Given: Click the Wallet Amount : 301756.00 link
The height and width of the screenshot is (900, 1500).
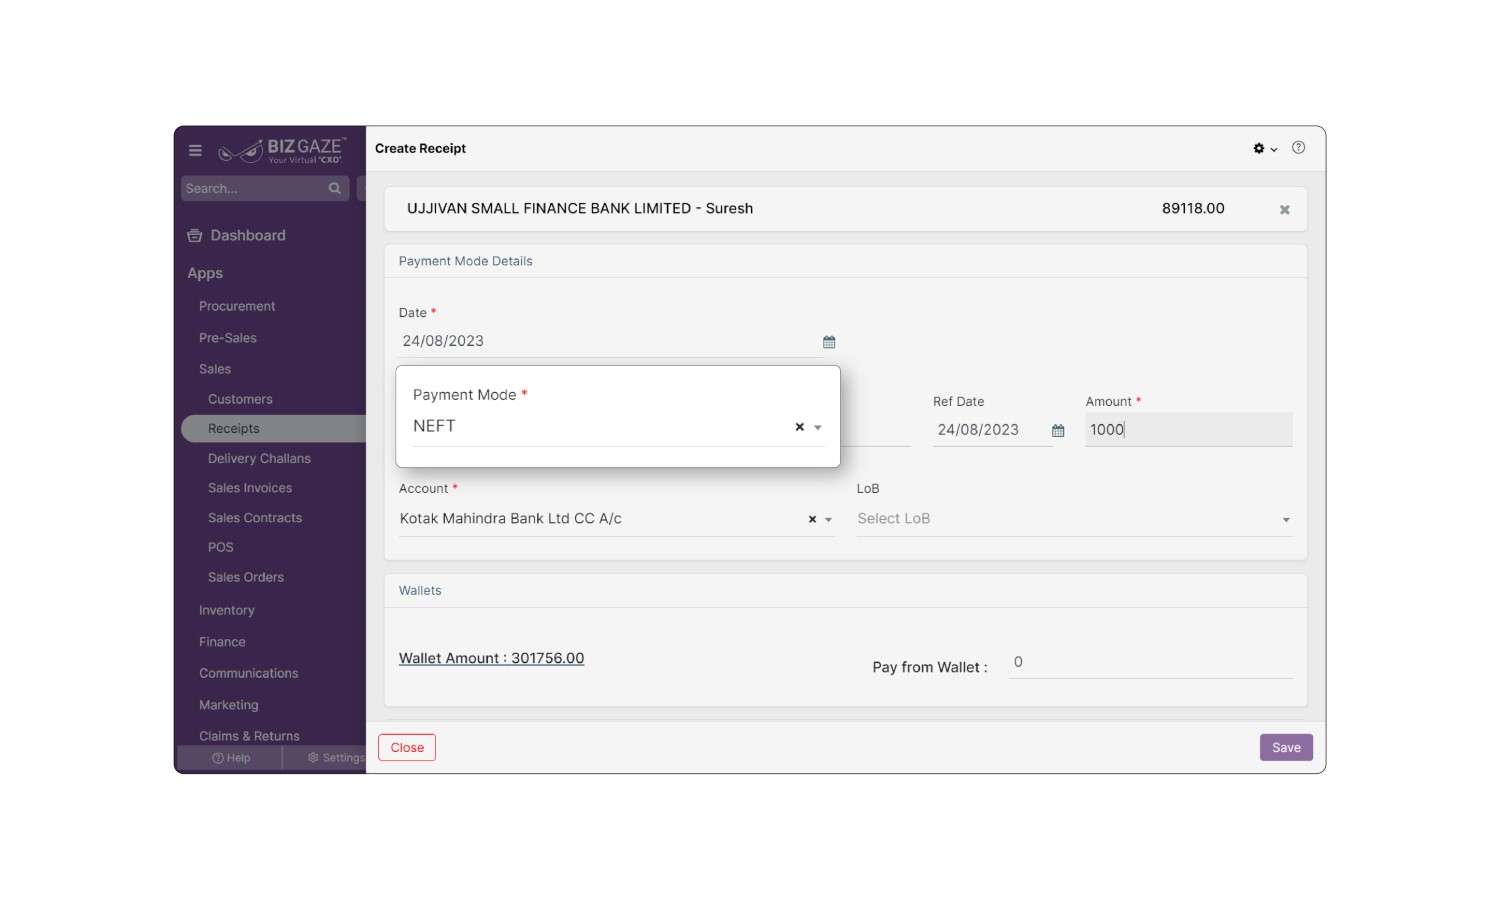Looking at the screenshot, I should pyautogui.click(x=491, y=658).
